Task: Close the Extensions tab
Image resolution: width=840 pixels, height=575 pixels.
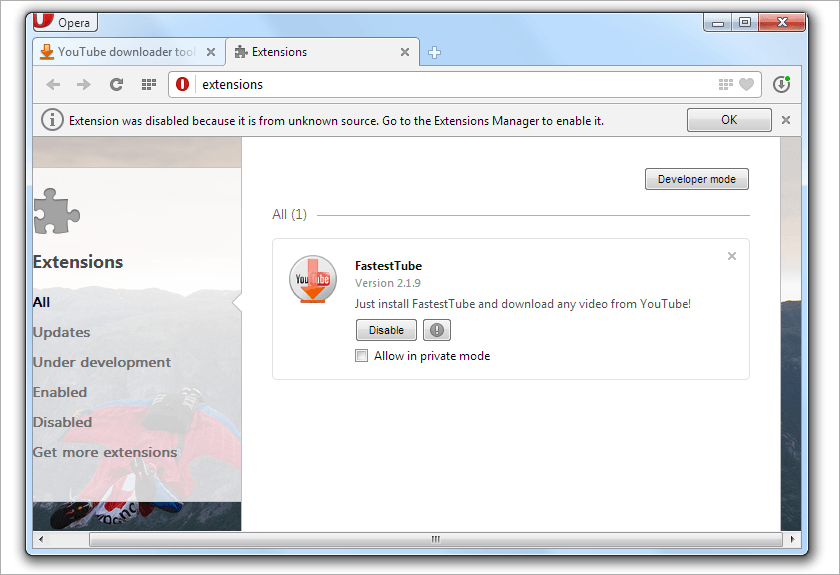Action: (x=405, y=52)
